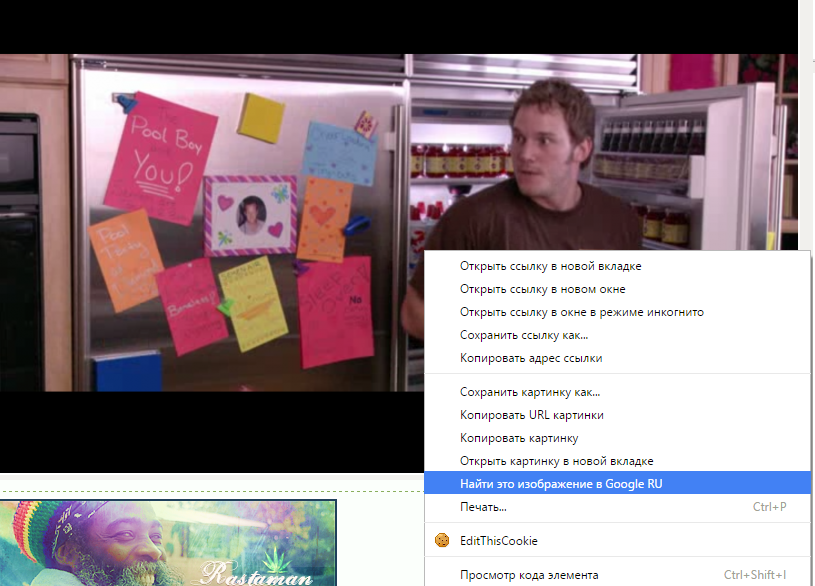Select 'Сохранить ссылку как...'
Image resolution: width=815 pixels, height=586 pixels.
[617, 335]
